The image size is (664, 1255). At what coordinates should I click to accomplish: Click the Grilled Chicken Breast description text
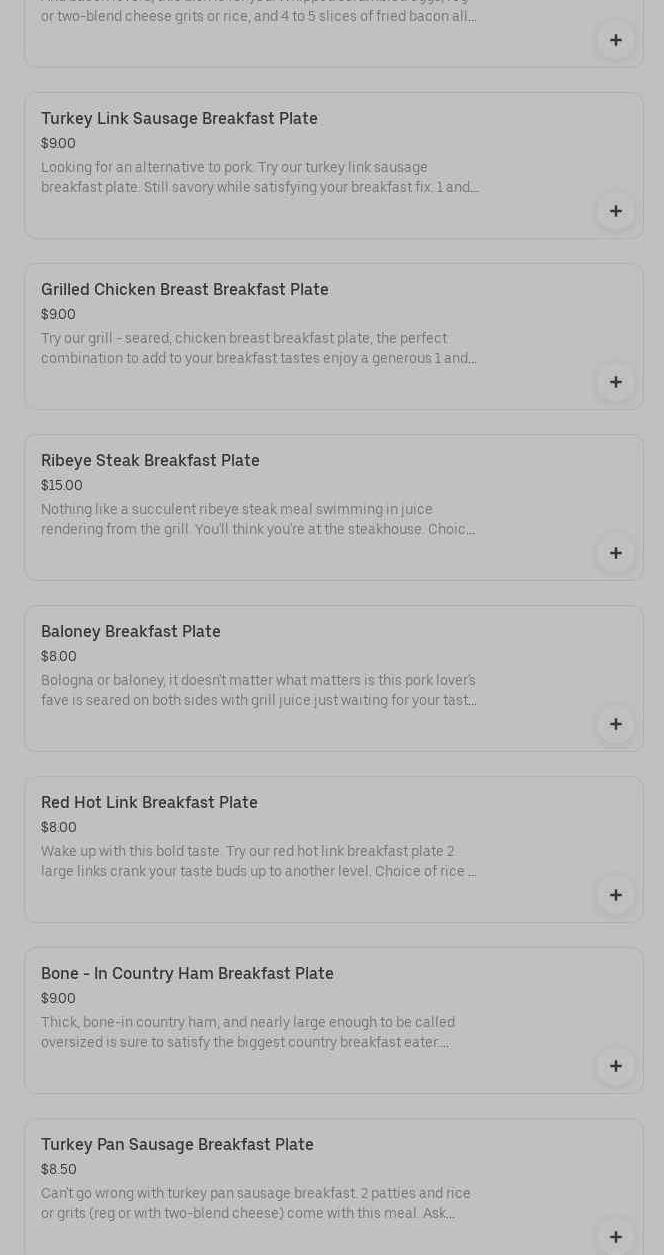(259, 348)
